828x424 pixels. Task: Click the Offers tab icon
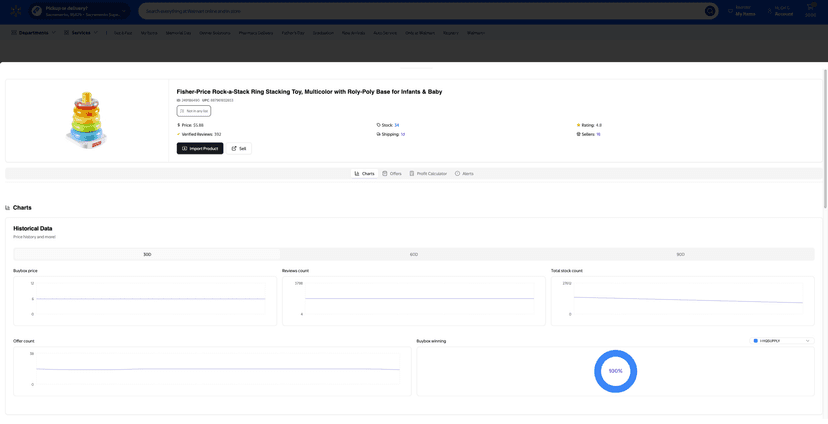[x=385, y=174]
